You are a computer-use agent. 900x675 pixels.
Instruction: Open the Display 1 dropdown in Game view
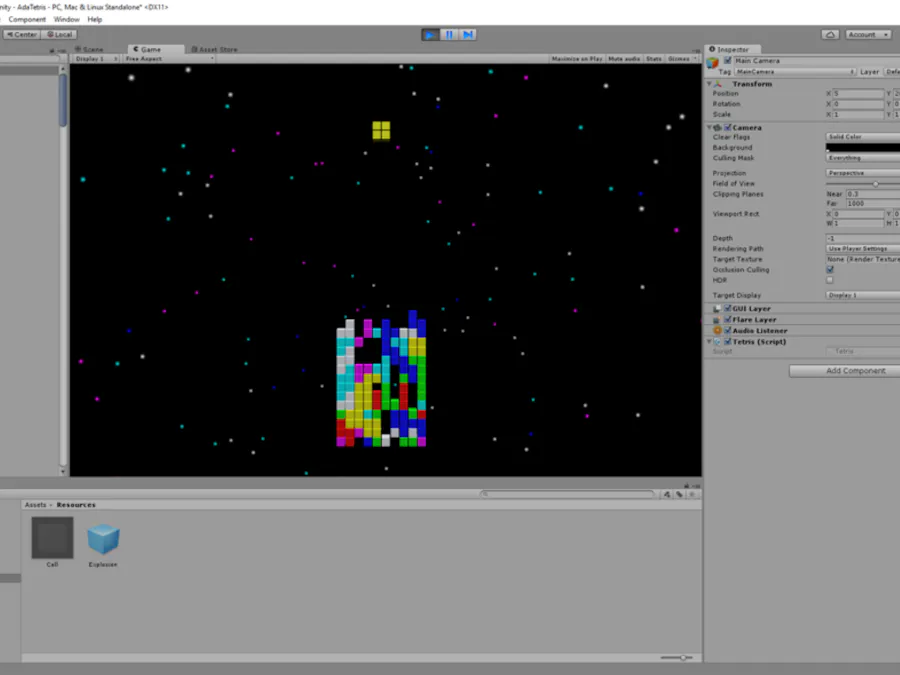pos(96,59)
